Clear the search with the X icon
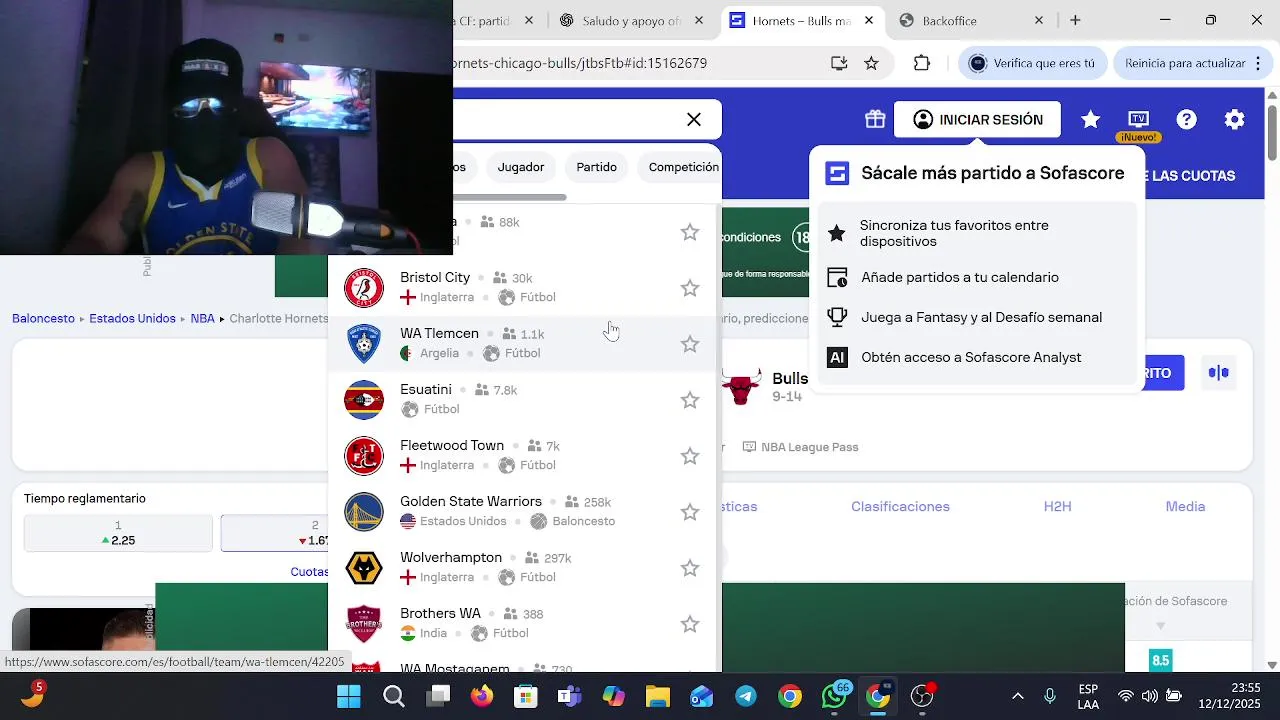Screen dimensions: 1280x720 694,119
